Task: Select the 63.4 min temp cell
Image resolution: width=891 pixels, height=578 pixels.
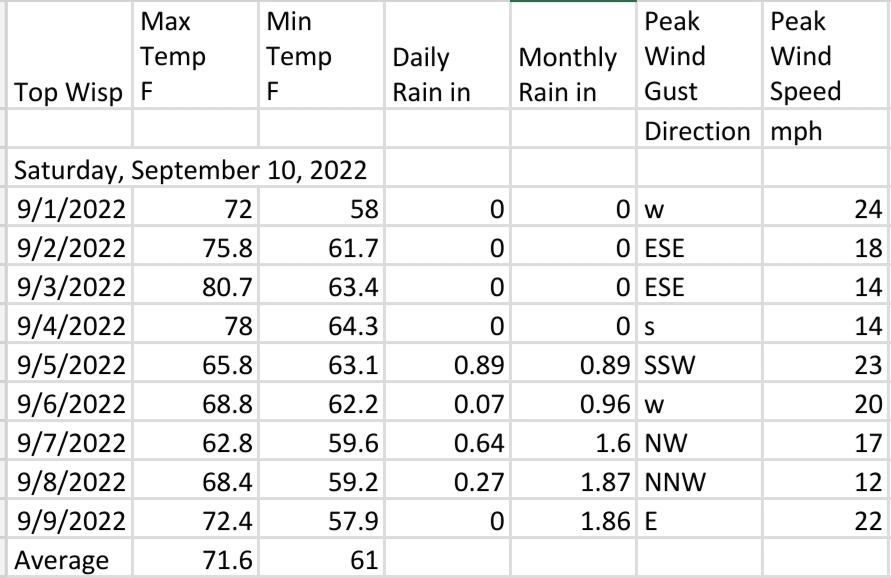Action: click(322, 286)
